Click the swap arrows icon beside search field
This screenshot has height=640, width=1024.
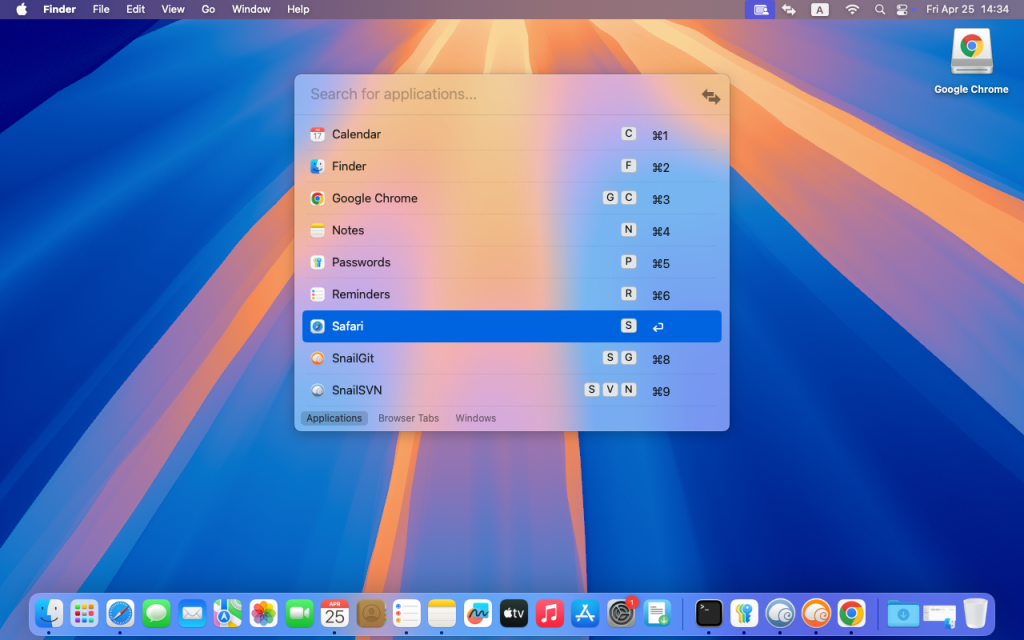[x=711, y=97]
